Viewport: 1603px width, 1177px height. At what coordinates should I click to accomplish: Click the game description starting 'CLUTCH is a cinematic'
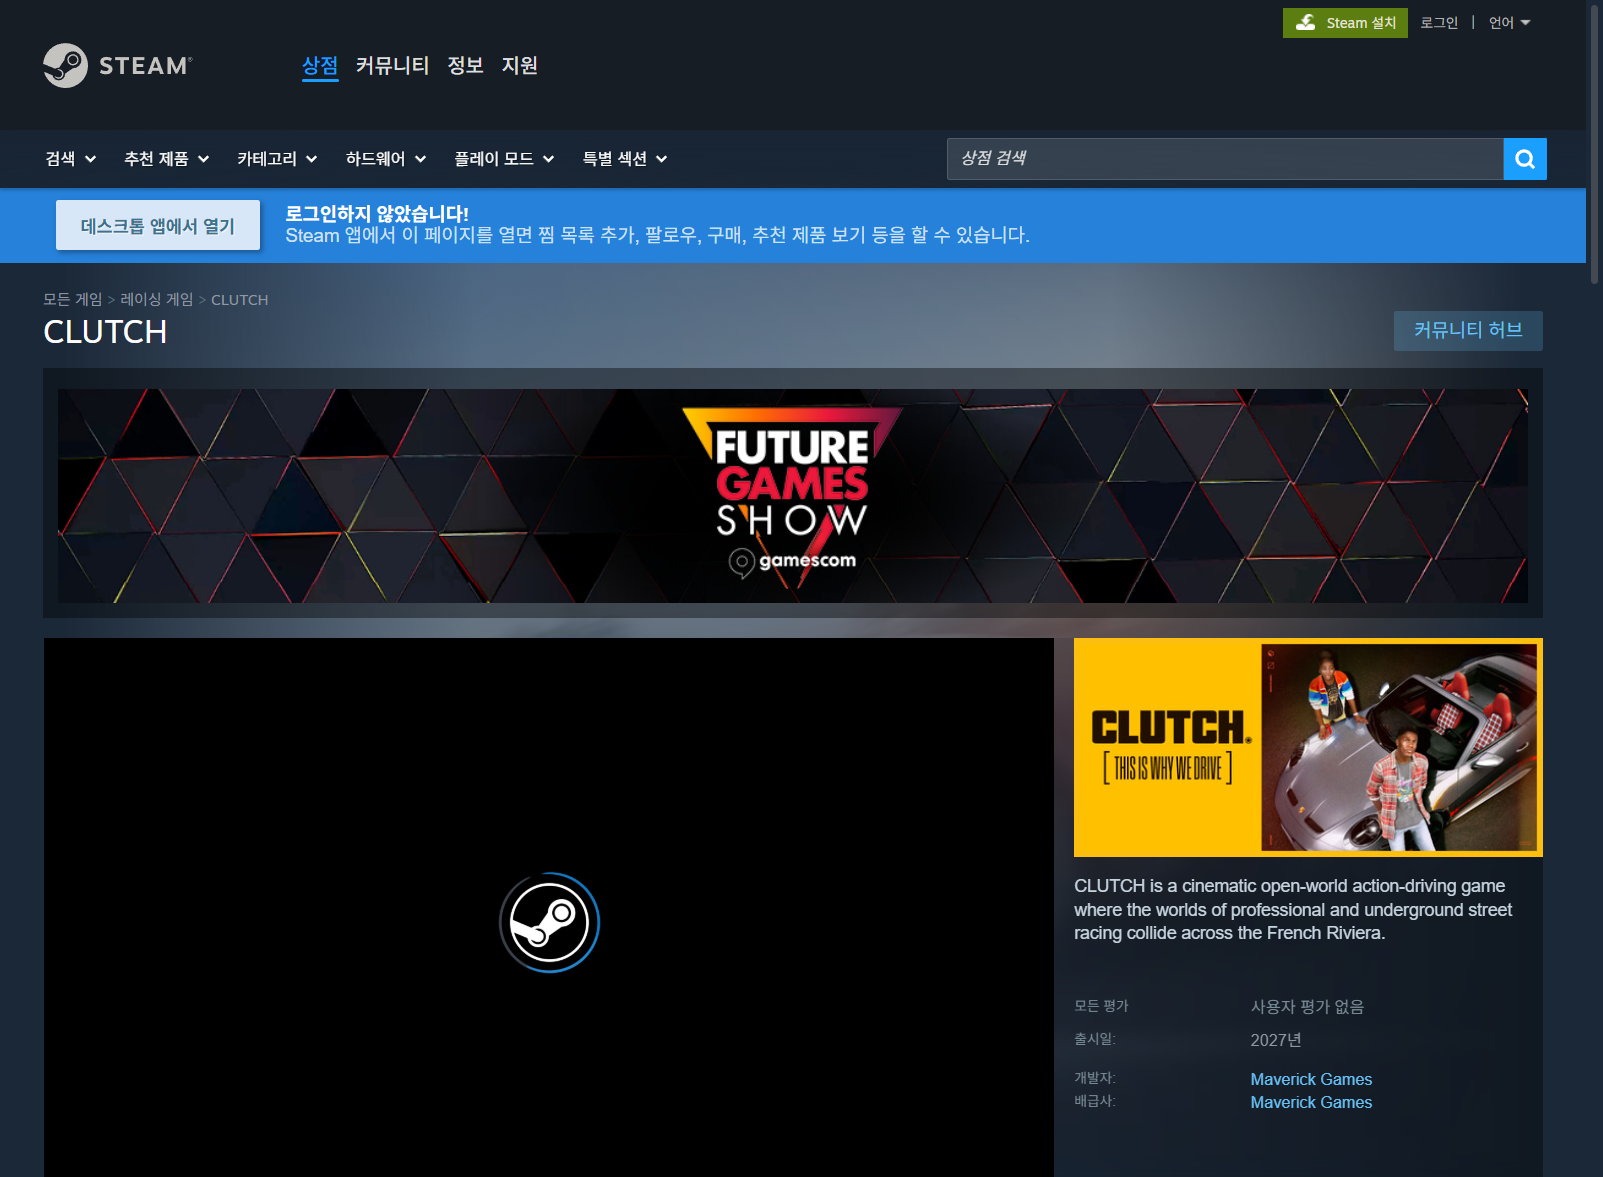(1293, 910)
